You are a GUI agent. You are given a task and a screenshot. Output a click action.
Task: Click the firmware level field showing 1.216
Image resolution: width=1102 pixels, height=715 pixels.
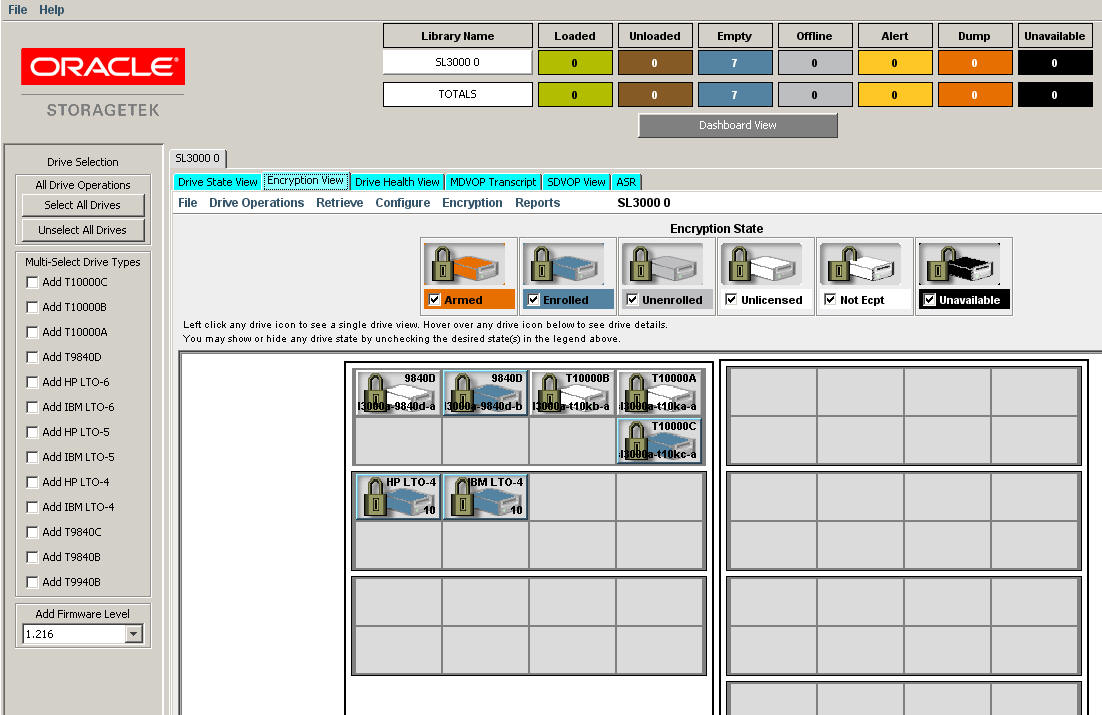(x=74, y=634)
